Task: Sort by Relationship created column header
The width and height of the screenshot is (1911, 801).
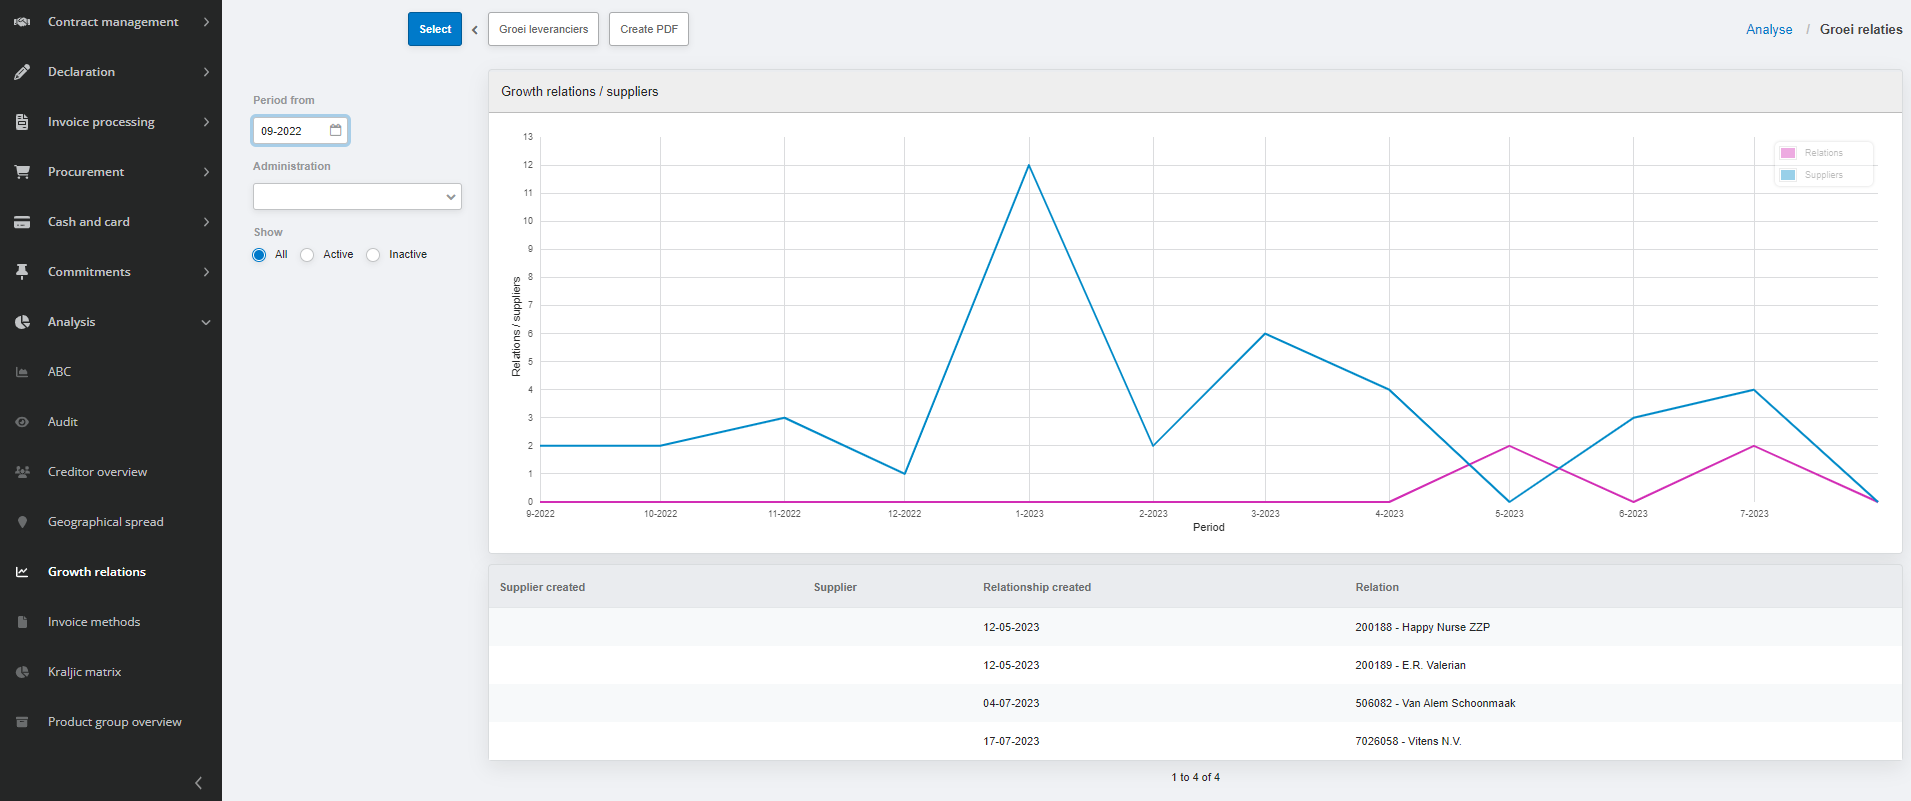Action: (x=1037, y=587)
